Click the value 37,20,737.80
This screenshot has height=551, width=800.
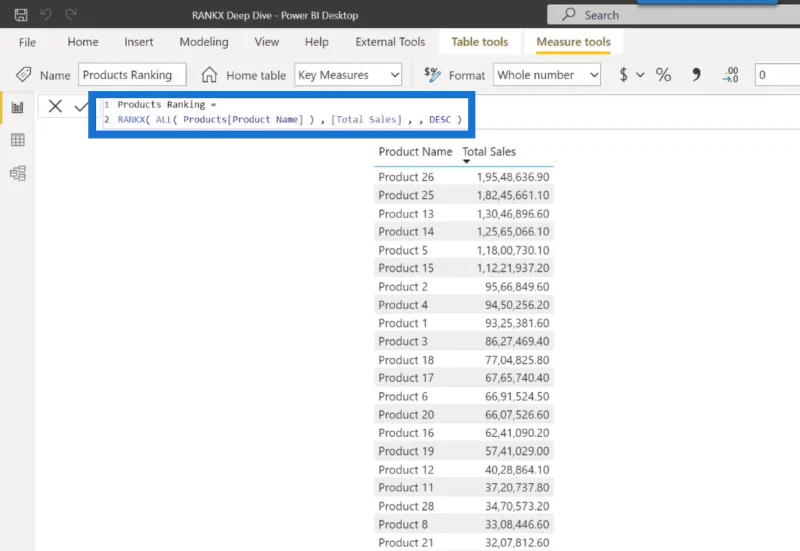coord(517,488)
